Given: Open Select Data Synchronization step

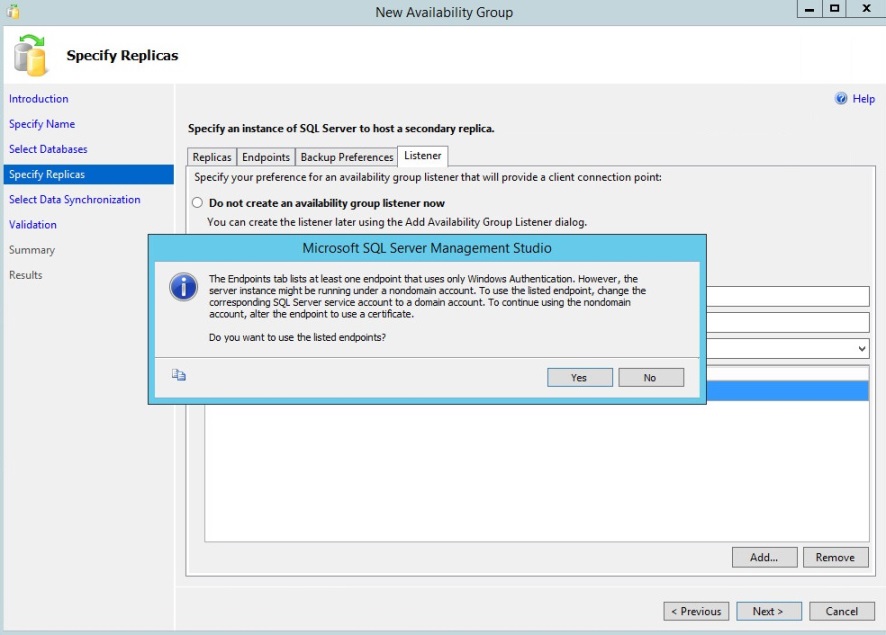Looking at the screenshot, I should tap(75, 199).
